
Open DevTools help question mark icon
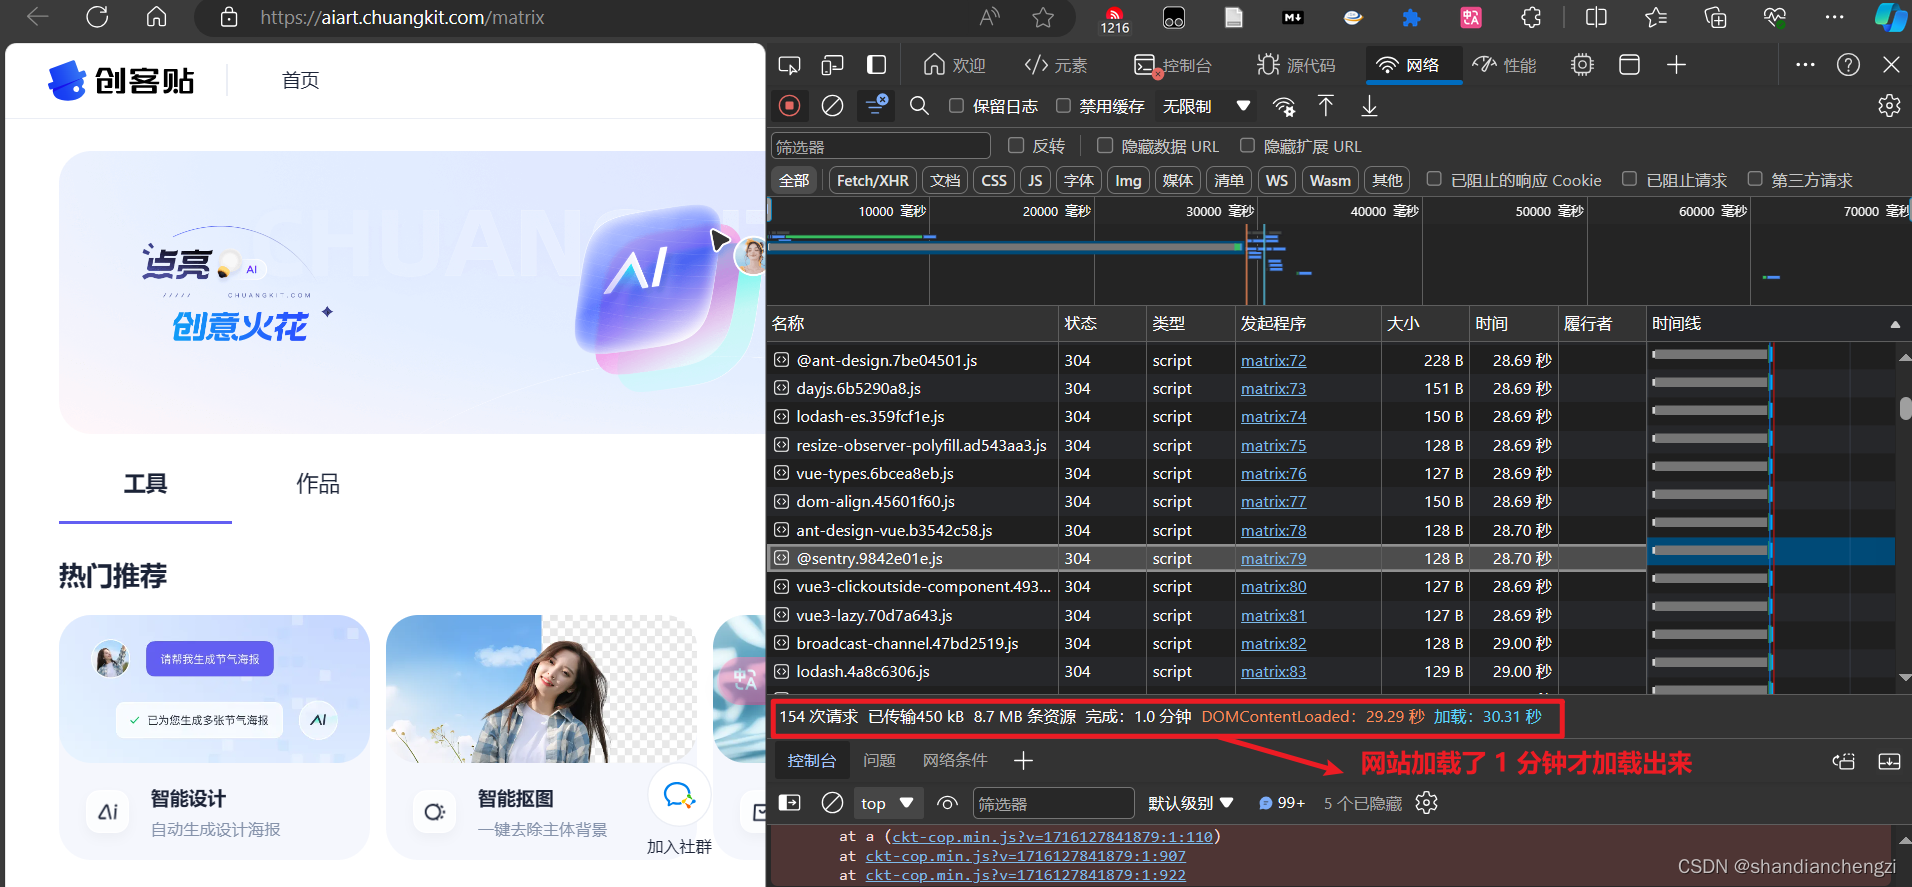coord(1848,65)
